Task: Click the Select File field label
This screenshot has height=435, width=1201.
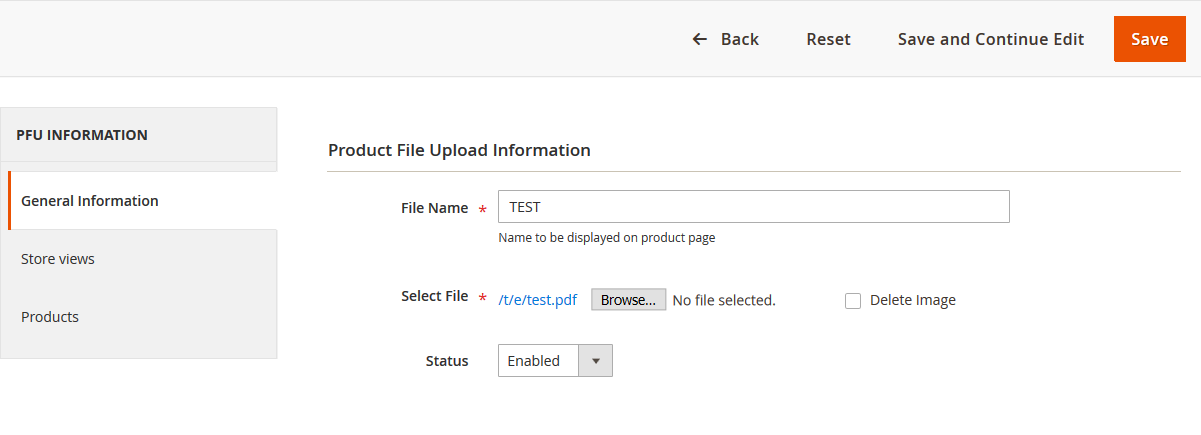Action: (434, 296)
